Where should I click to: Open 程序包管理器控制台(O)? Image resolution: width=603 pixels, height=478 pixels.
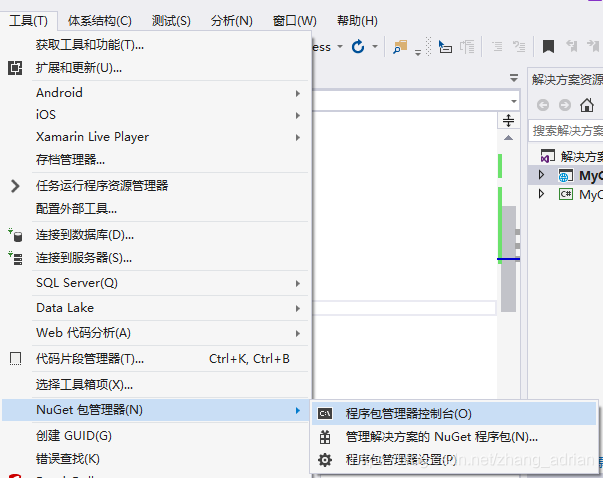(x=454, y=414)
